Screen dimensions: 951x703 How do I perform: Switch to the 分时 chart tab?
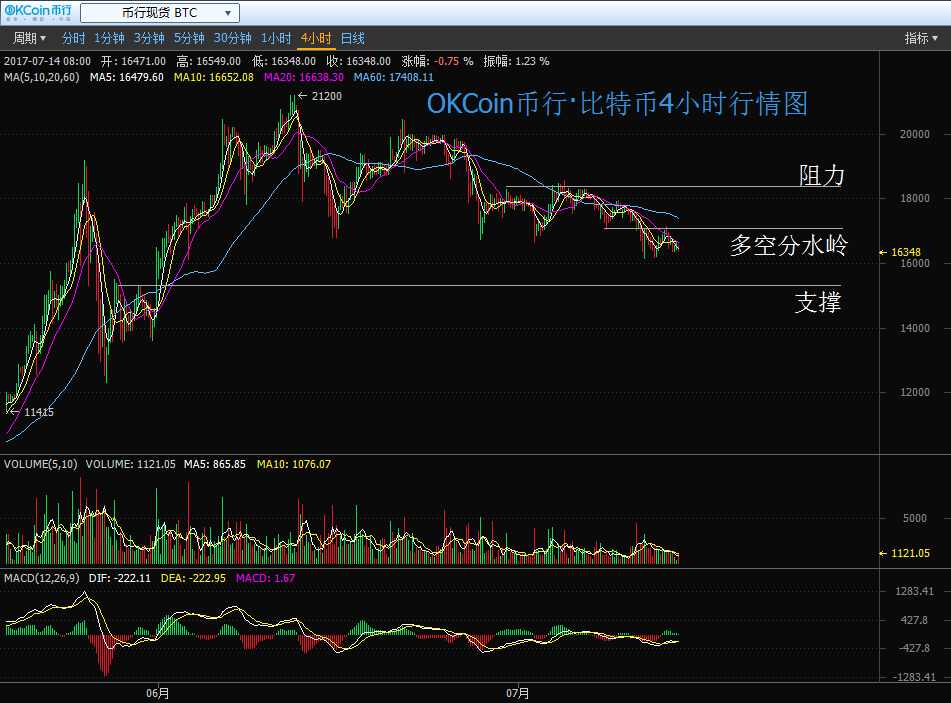coord(73,38)
